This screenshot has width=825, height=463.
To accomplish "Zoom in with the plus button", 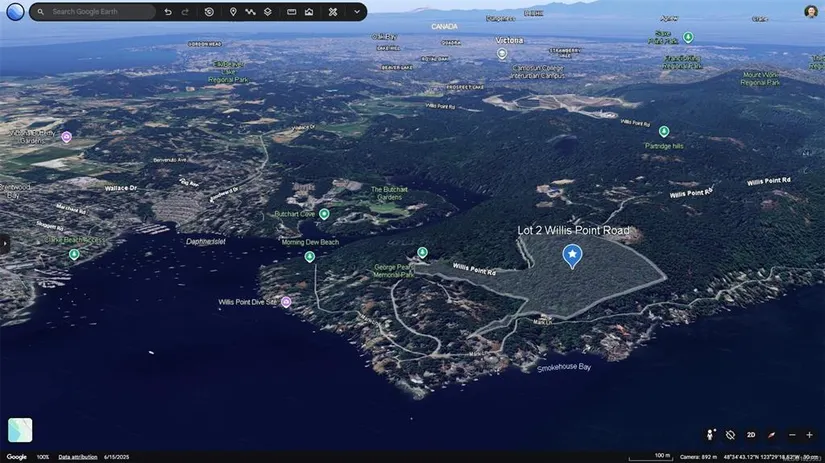I will [x=810, y=435].
